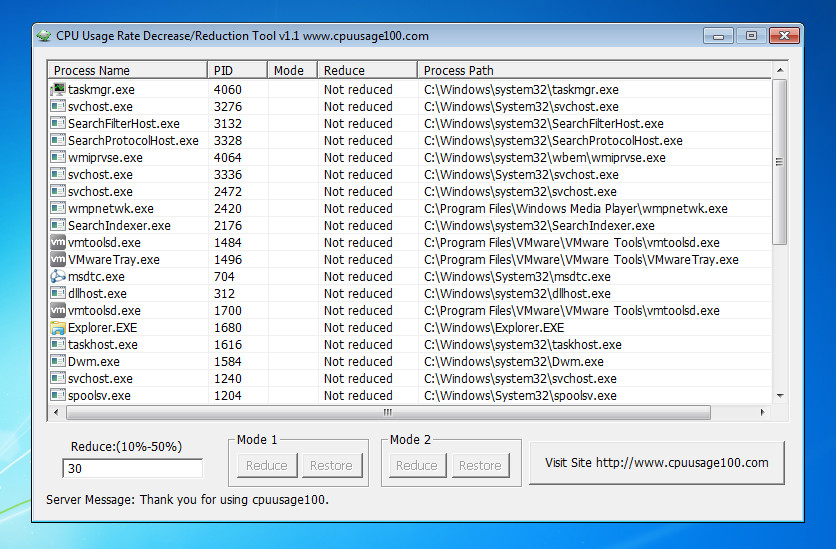Select the SearchIndexer.exe process name
The height and width of the screenshot is (549, 836).
[x=119, y=226]
